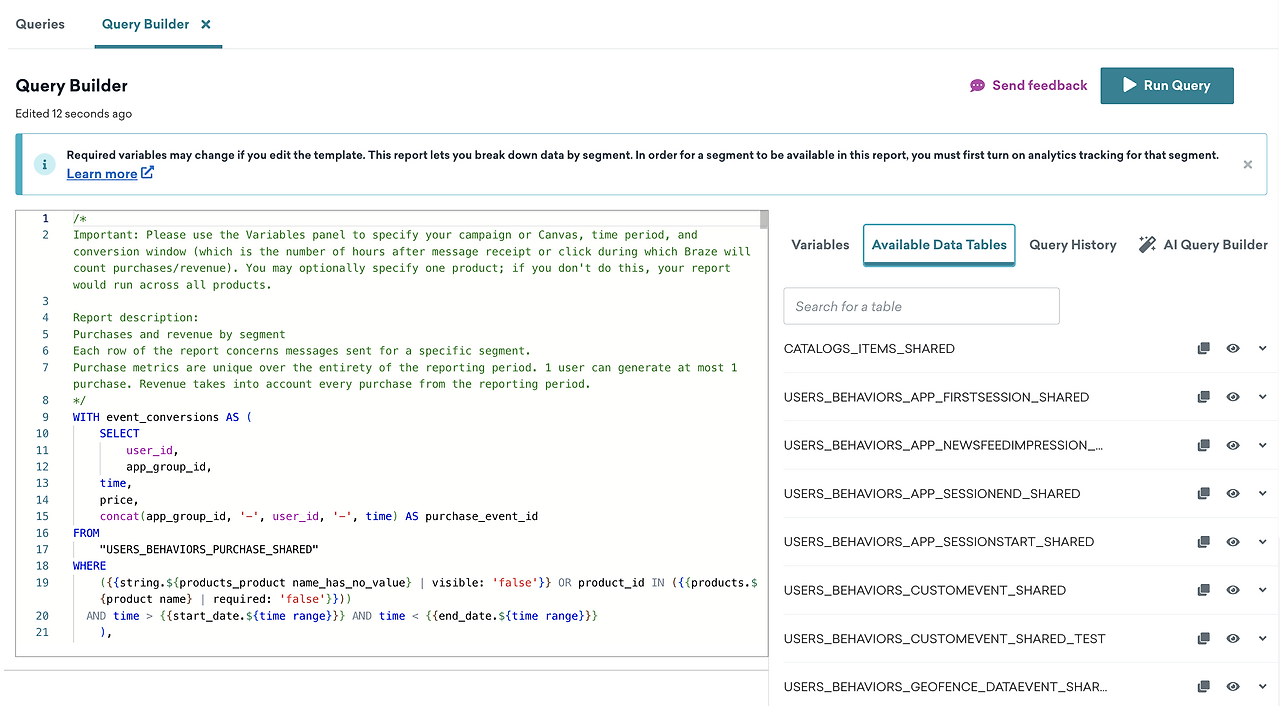This screenshot has height=706, width=1280.
Task: Click the Run Query button
Action: 1166,86
